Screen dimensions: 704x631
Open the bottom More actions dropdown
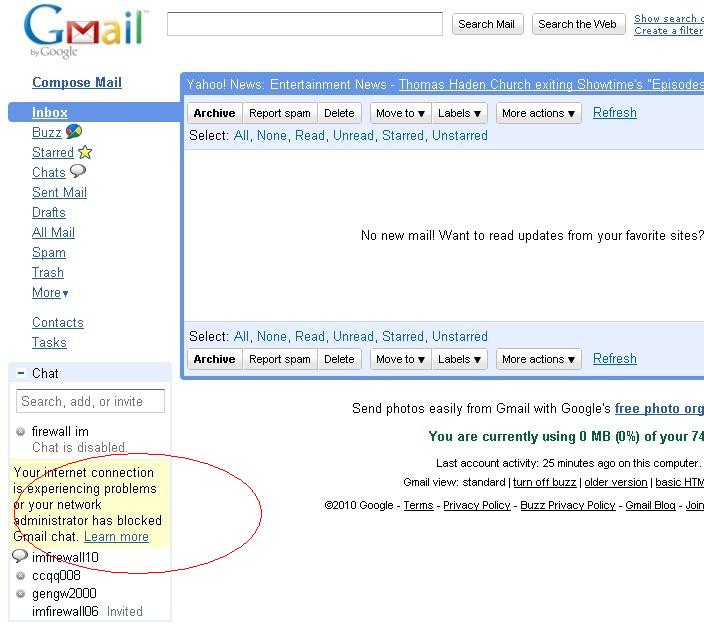point(538,359)
